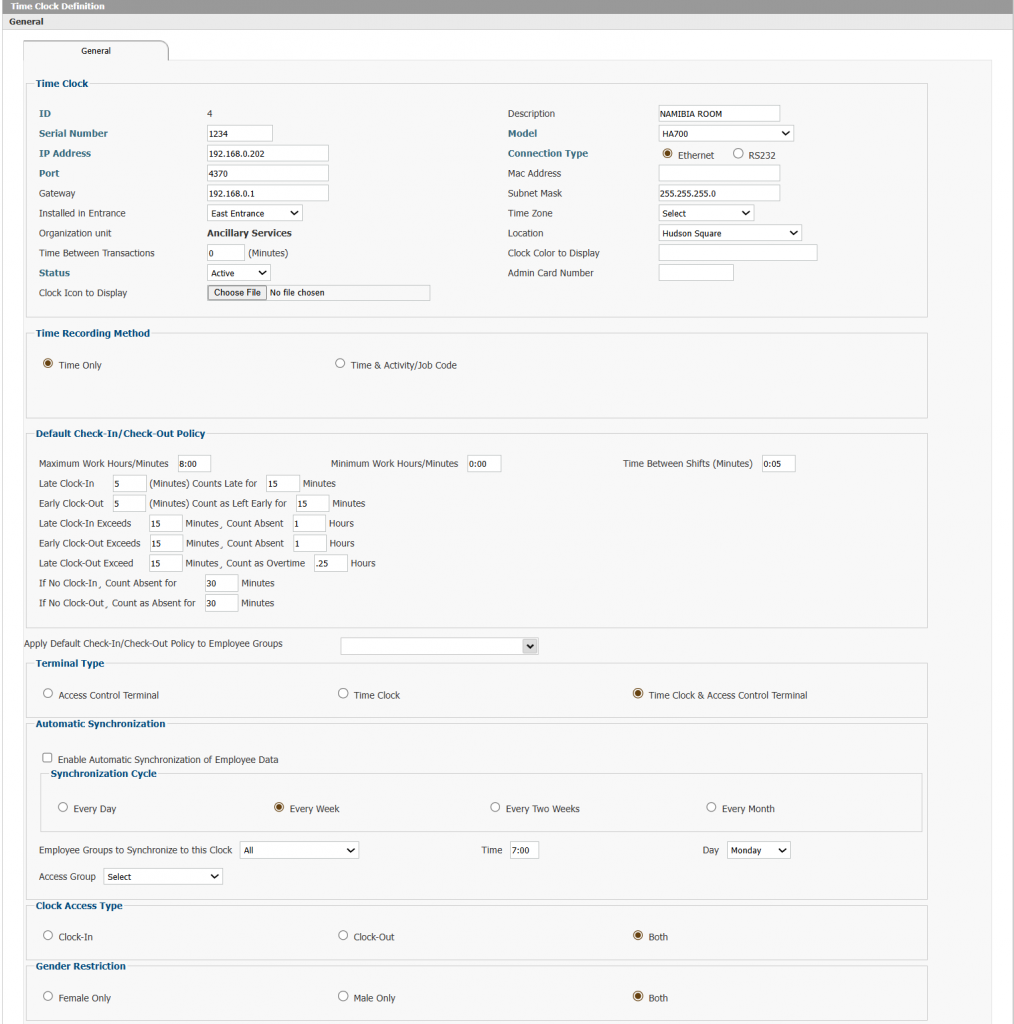The image size is (1014, 1024).
Task: Open the Installed in Entrance dropdown
Action: 255,213
